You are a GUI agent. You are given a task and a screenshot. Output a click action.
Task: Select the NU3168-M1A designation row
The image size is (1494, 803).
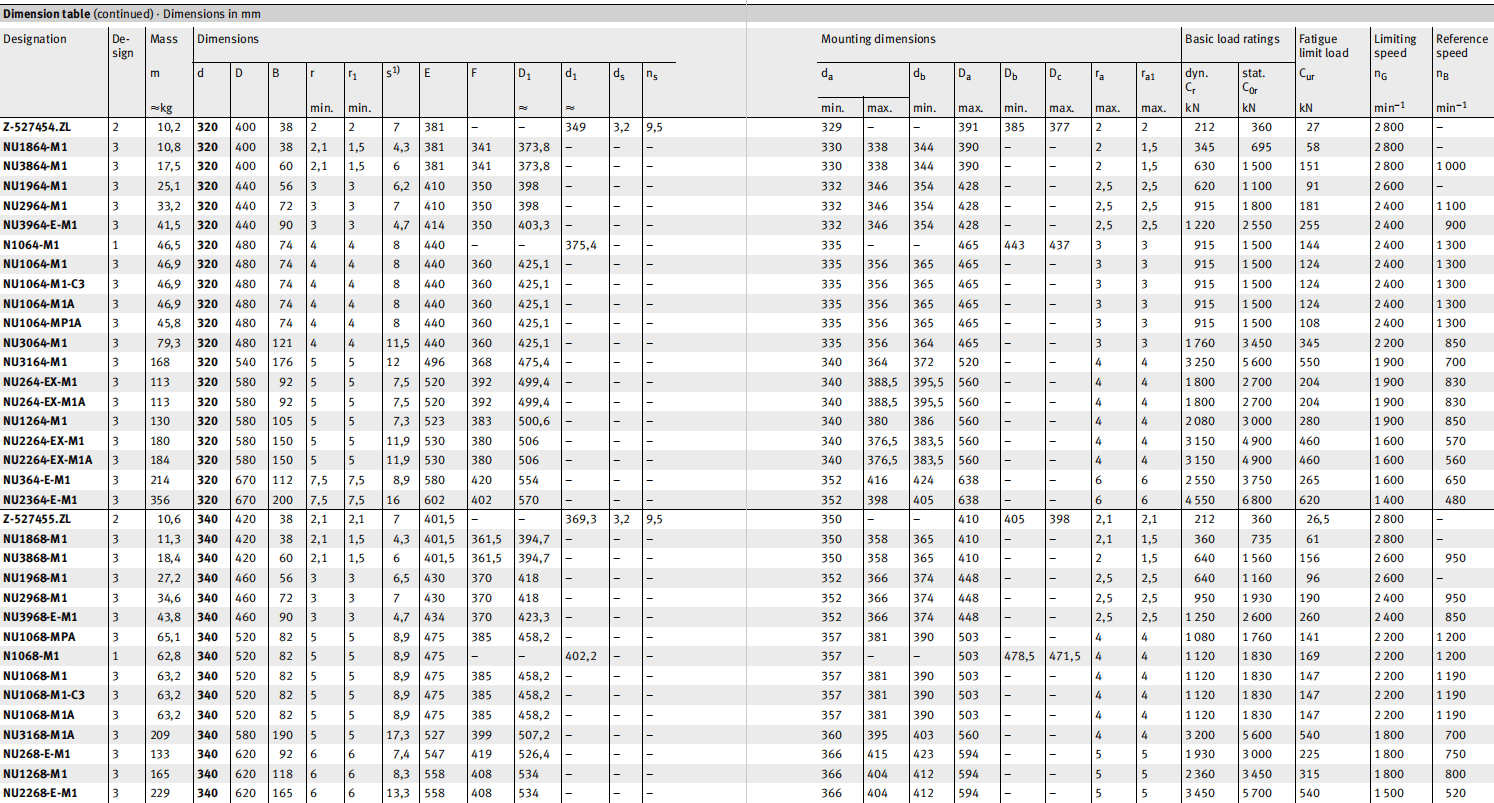tap(38, 734)
